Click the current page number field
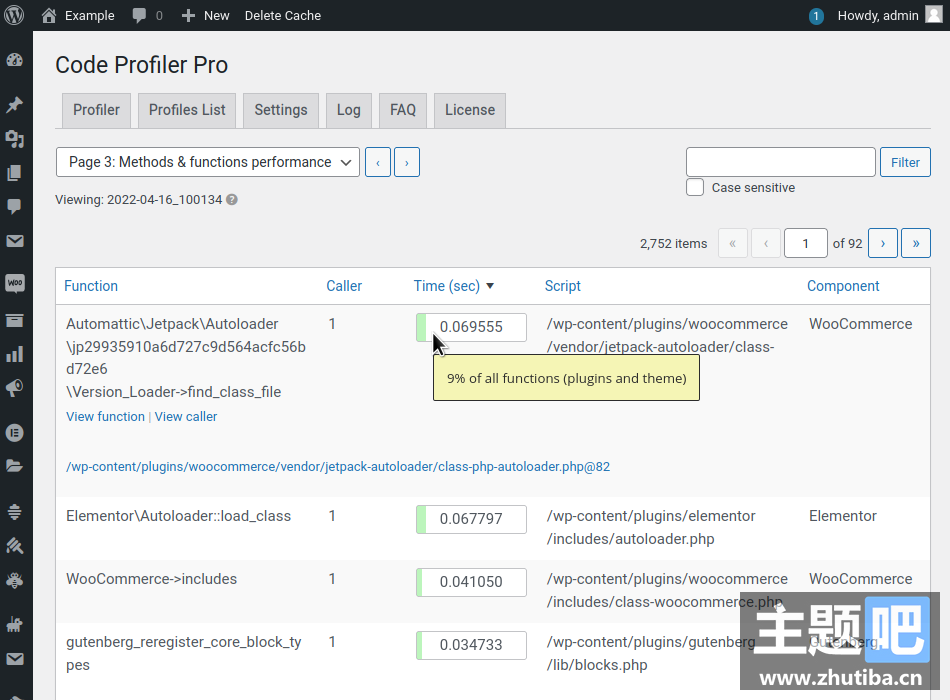This screenshot has height=700, width=950. (806, 243)
